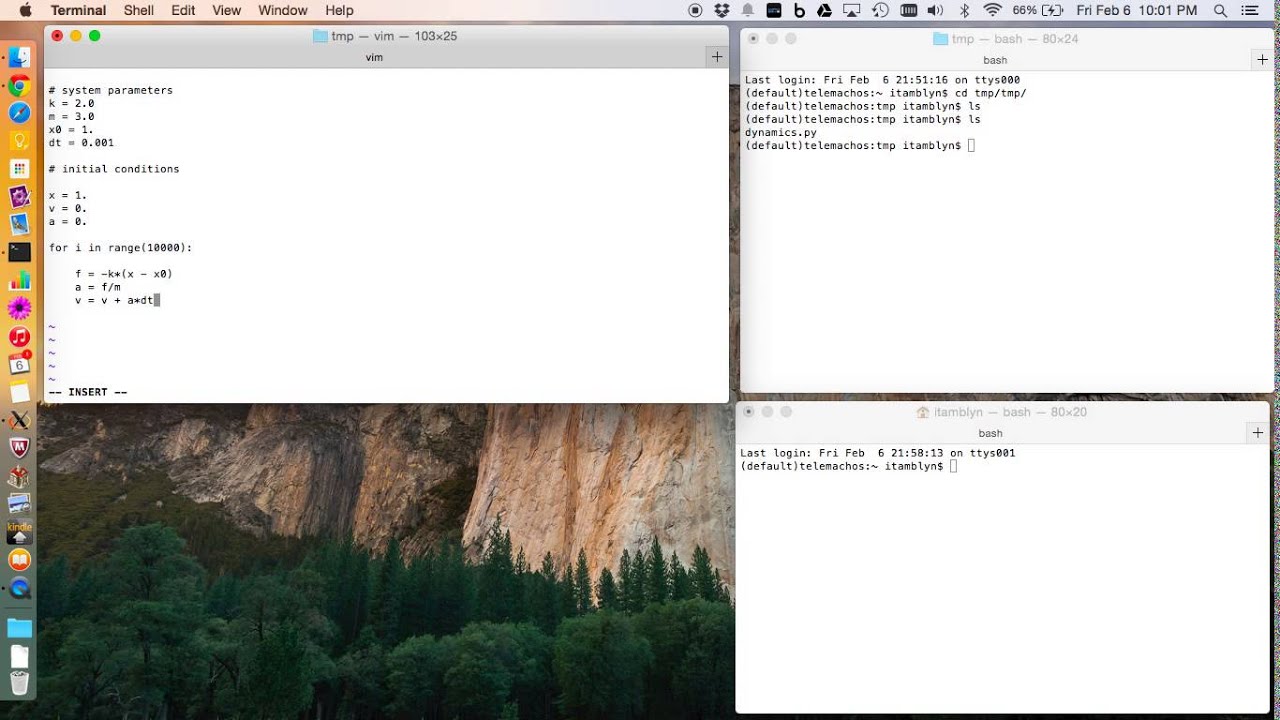This screenshot has width=1280, height=720.
Task: Click prompt cursor in tmp bash window
Action: pyautogui.click(x=971, y=145)
